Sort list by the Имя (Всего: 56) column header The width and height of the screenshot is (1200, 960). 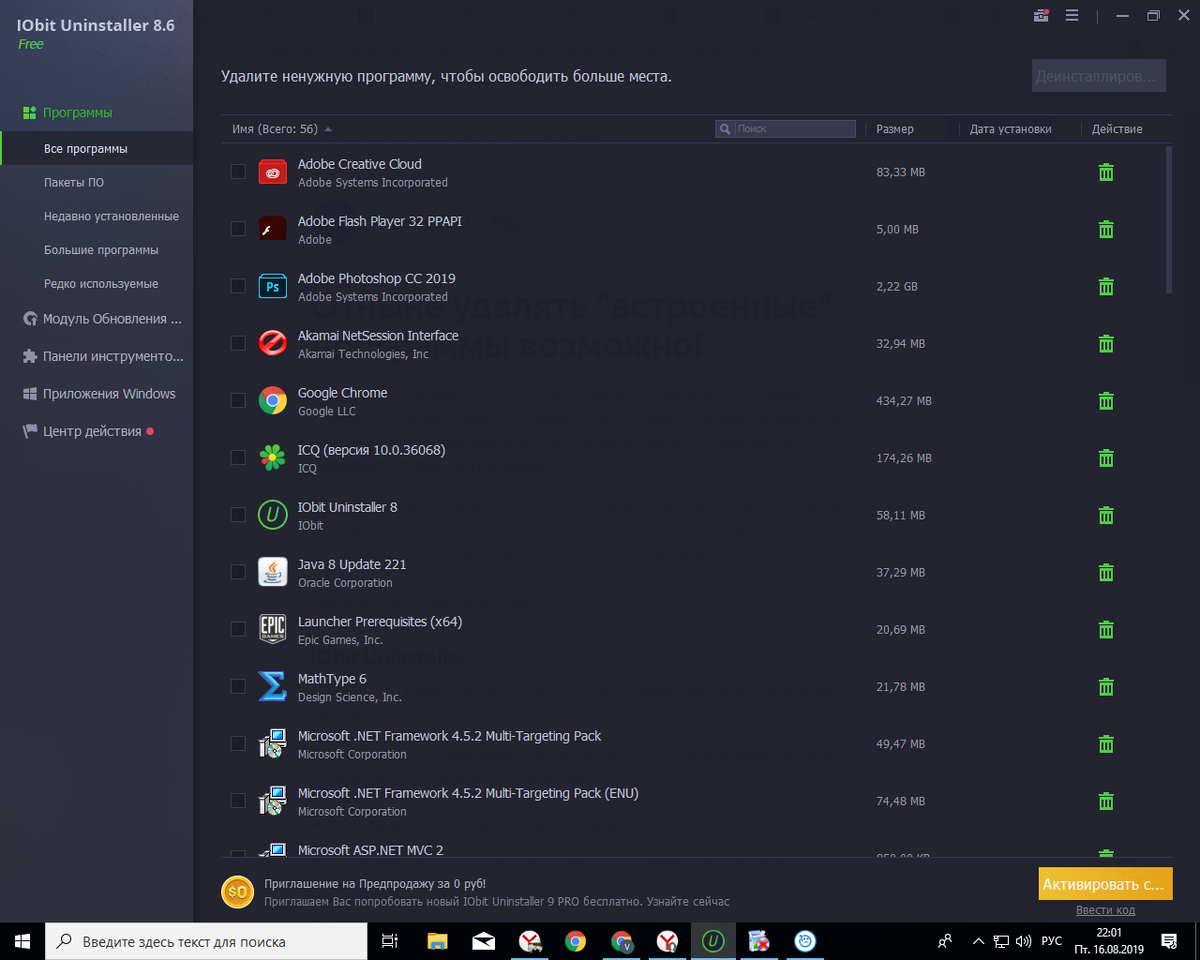[x=275, y=129]
